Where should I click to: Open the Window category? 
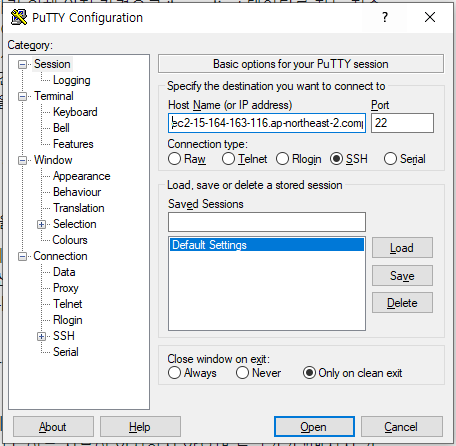(53, 160)
